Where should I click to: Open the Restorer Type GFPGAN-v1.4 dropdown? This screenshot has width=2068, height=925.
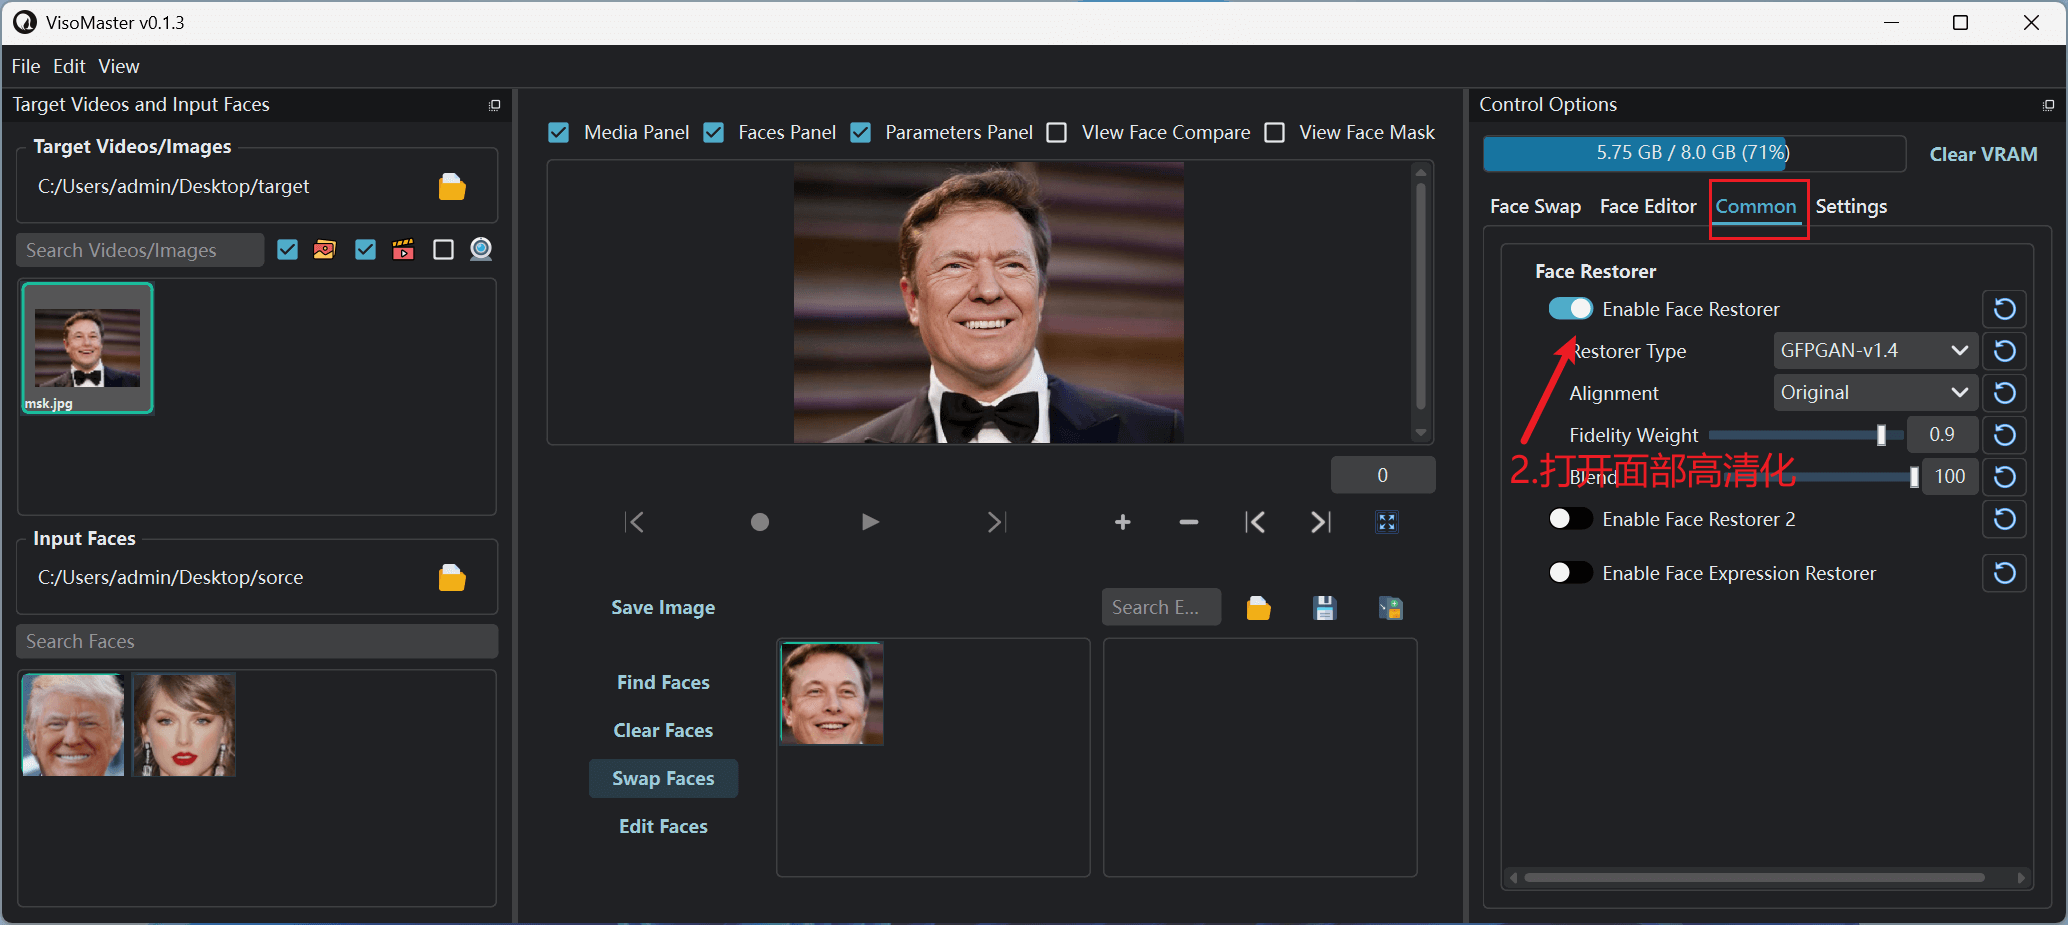[x=1875, y=351]
